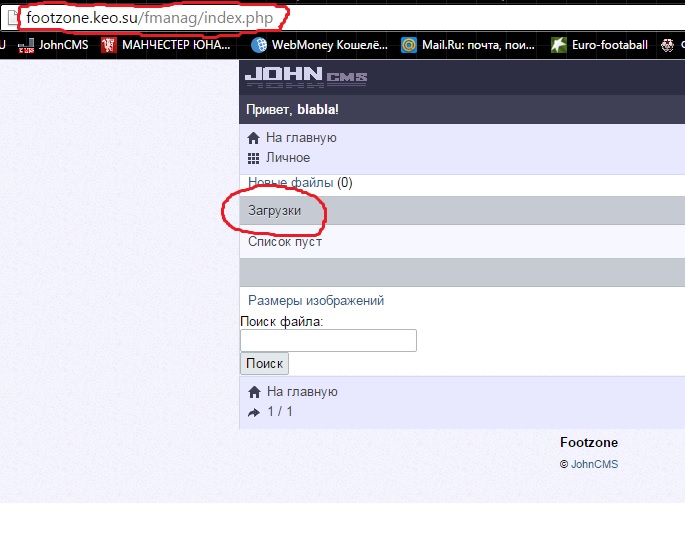Click the Euro-footaball bookmark favicon
Viewport: 685px width, 545px height.
(559, 45)
